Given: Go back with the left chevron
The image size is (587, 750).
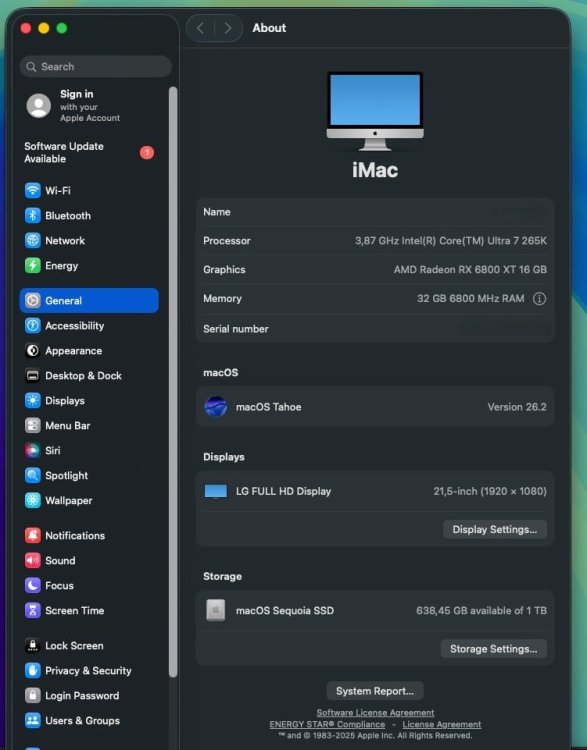Looking at the screenshot, I should [x=200, y=28].
